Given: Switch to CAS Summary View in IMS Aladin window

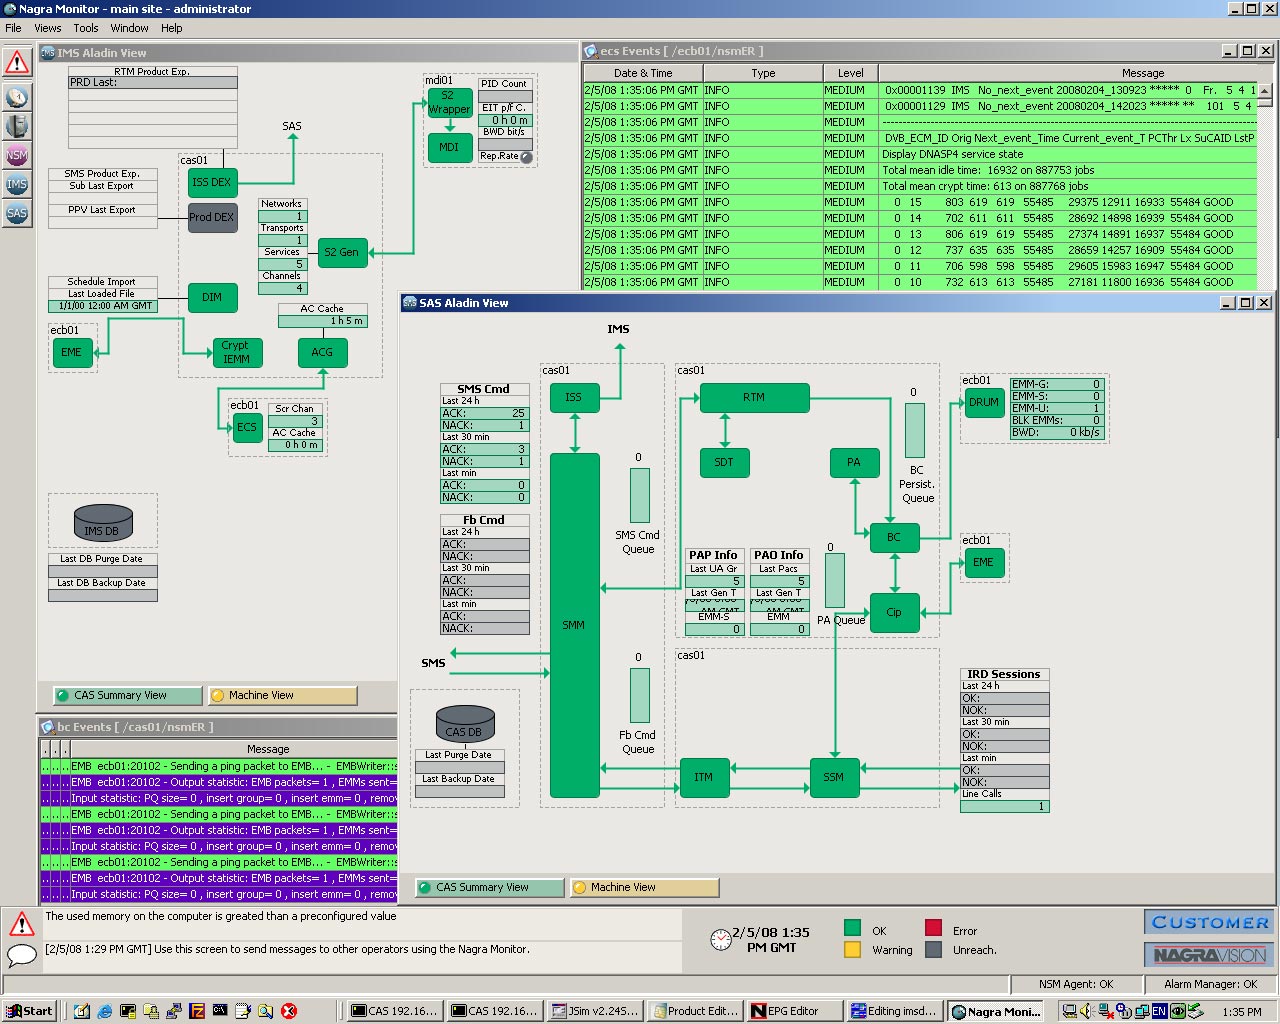Looking at the screenshot, I should tap(127, 695).
